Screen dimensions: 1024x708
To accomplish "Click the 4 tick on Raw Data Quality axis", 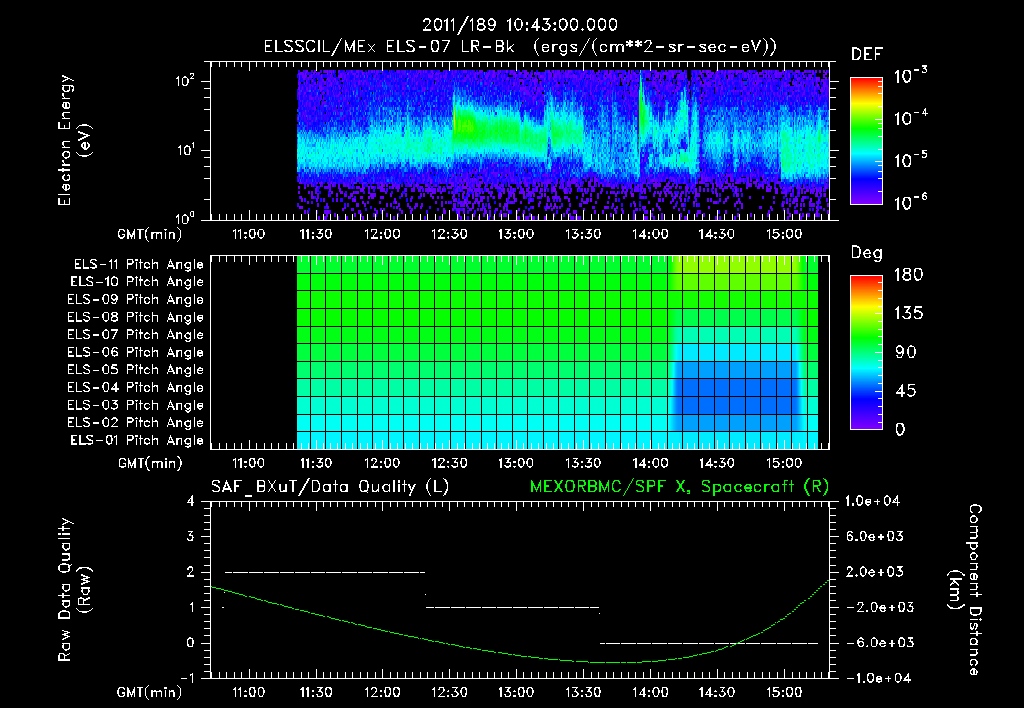I will pos(191,502).
